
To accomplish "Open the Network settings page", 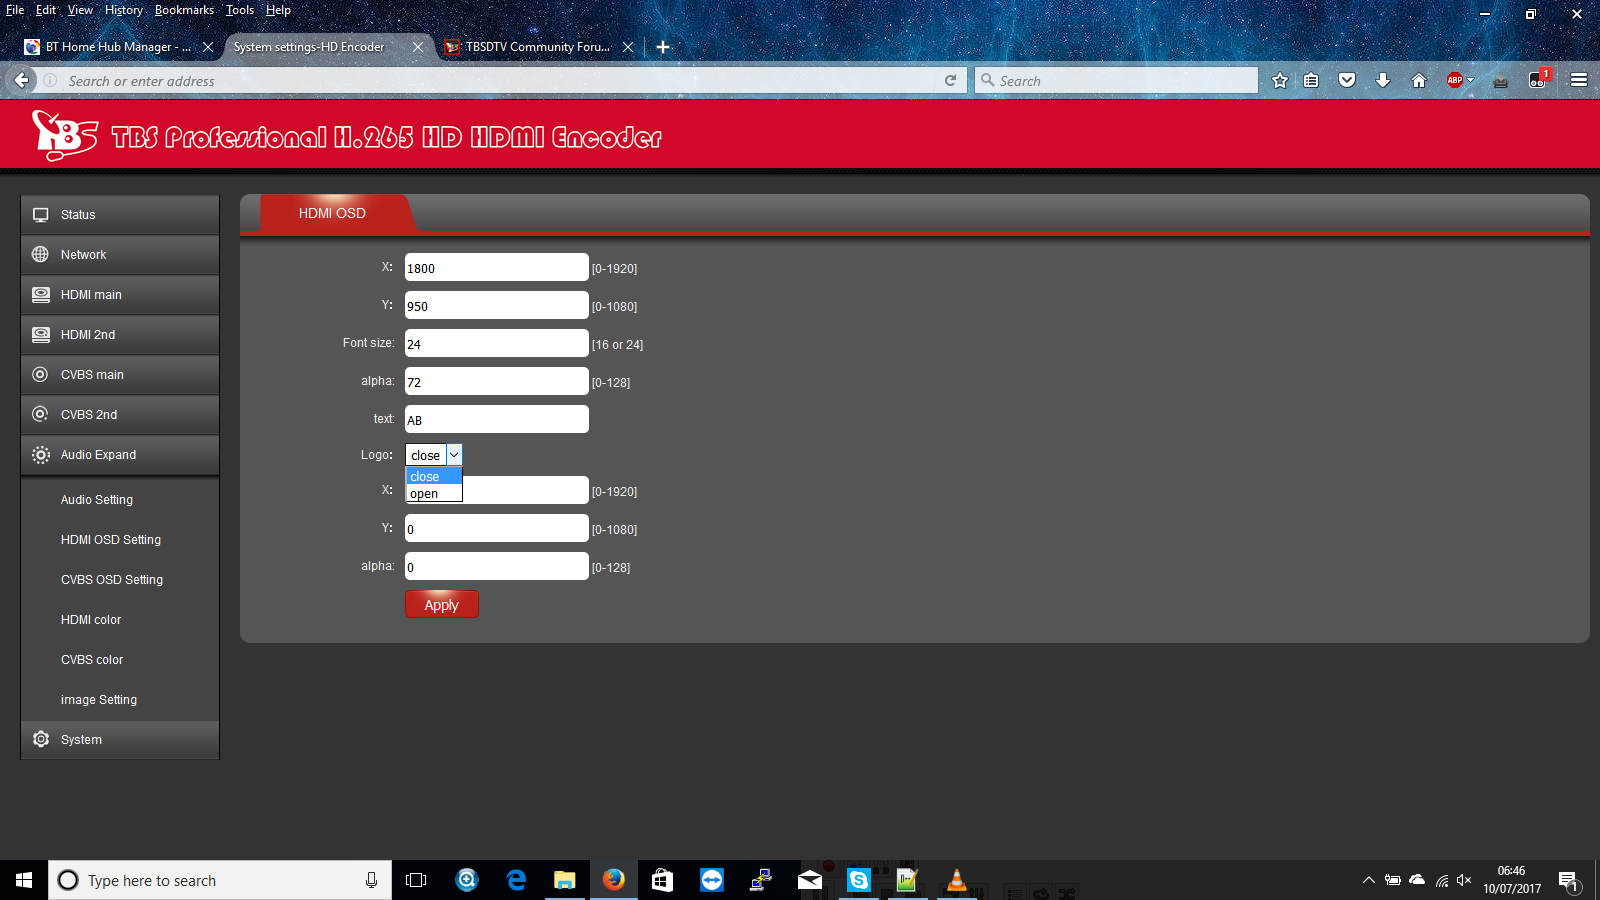I will [x=120, y=255].
